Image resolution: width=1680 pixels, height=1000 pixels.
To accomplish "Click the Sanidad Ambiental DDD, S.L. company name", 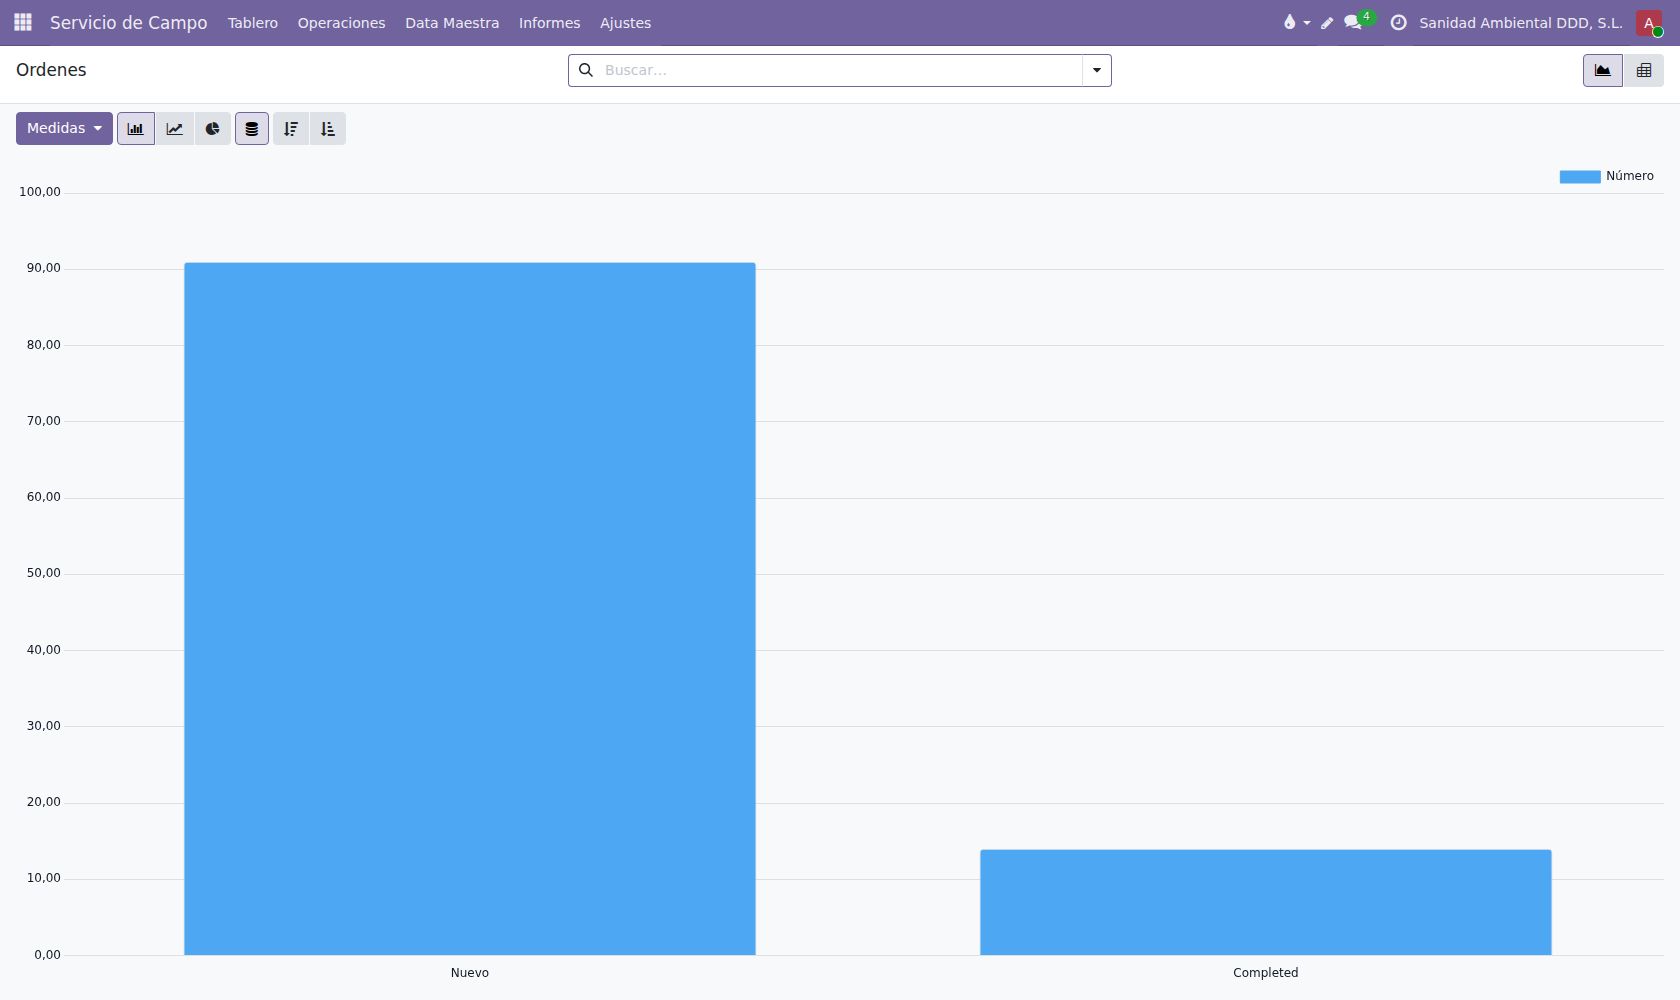I will tap(1521, 23).
